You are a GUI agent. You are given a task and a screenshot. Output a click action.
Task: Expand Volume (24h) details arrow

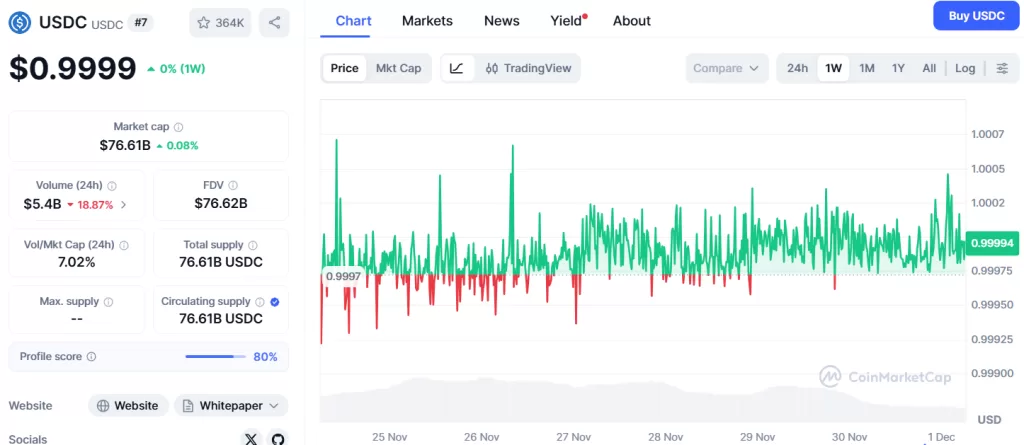click(123, 204)
